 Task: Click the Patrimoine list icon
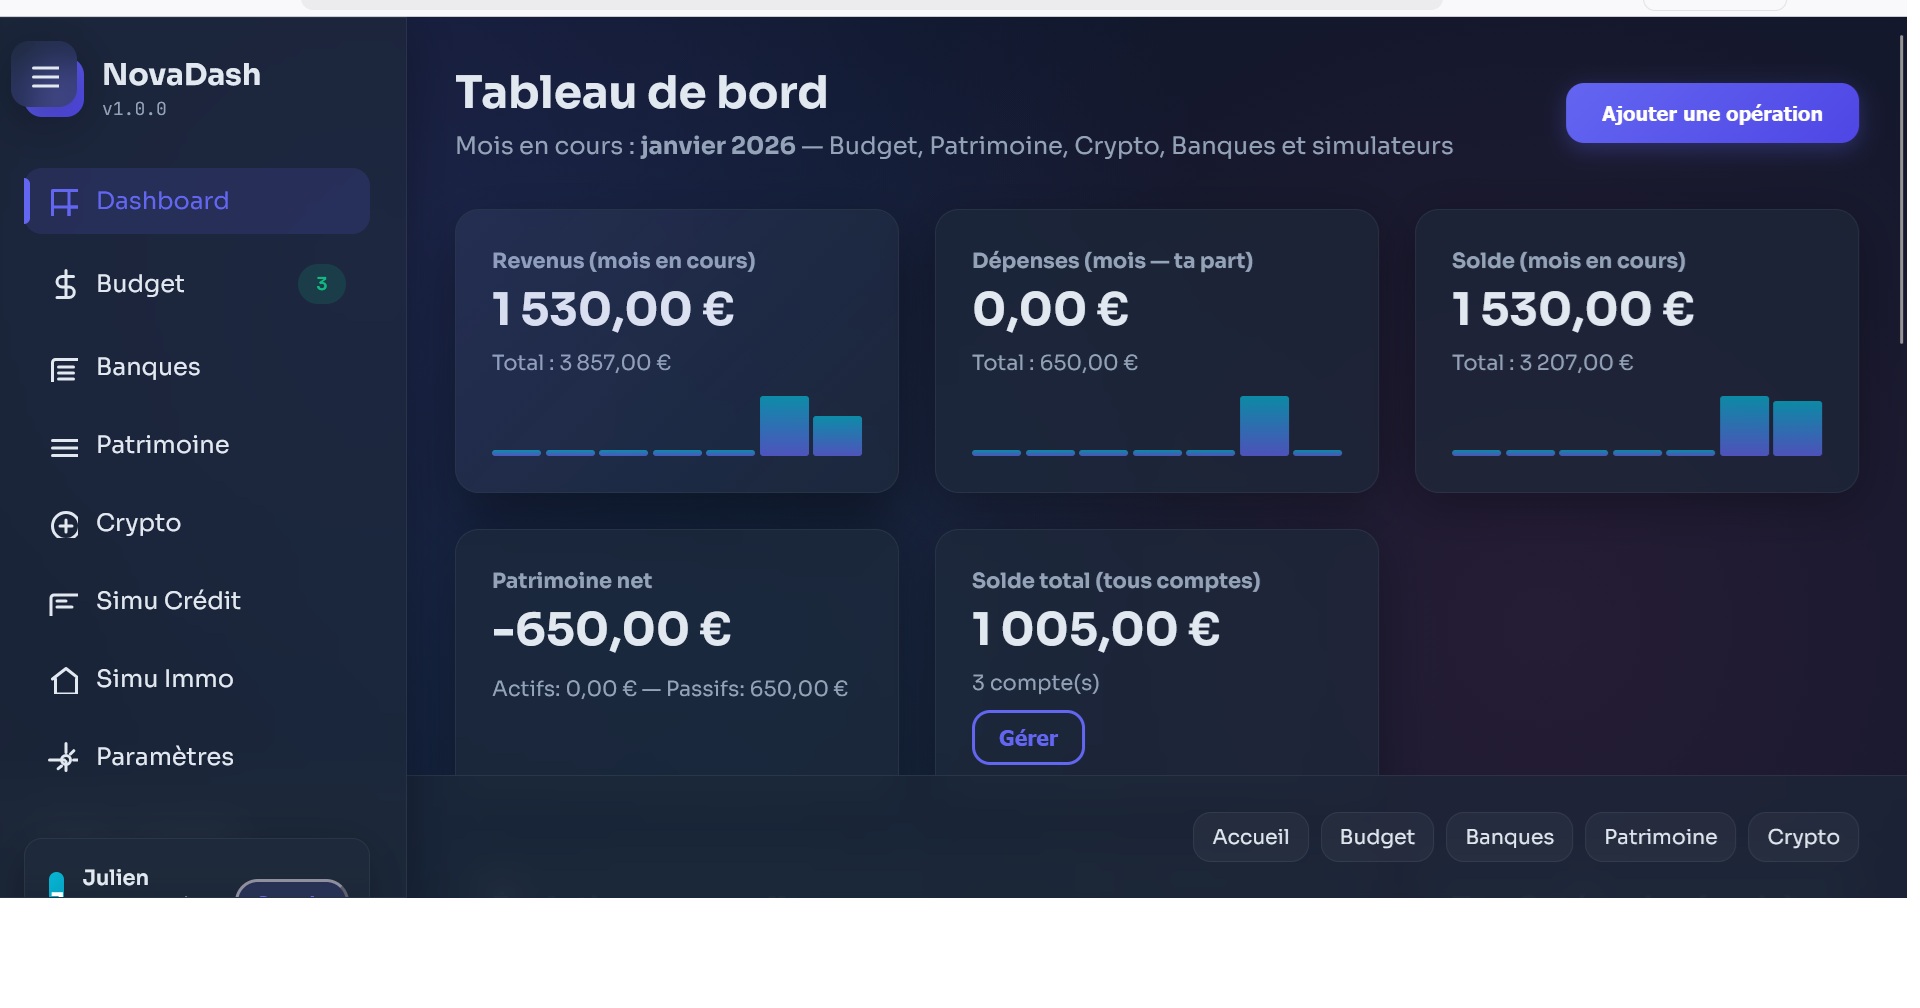[64, 445]
